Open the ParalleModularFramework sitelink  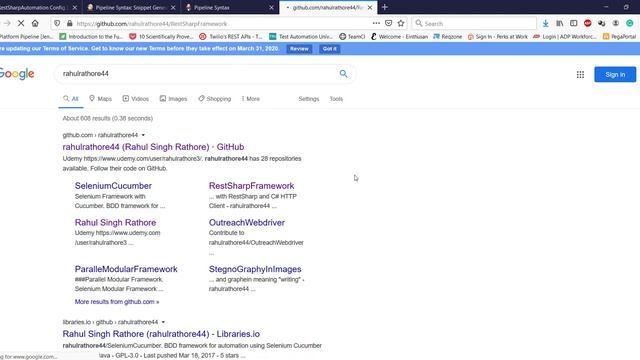pyautogui.click(x=126, y=269)
